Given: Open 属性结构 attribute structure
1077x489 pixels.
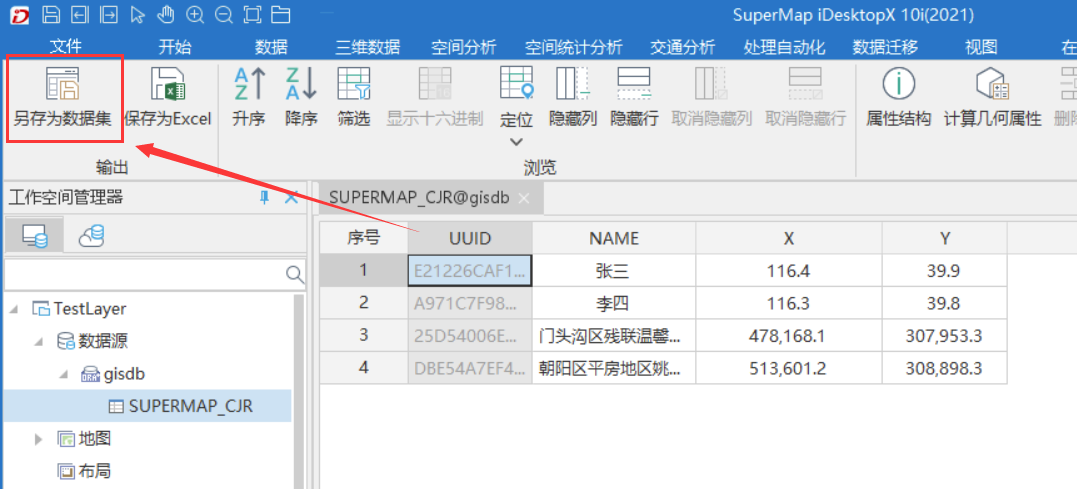Looking at the screenshot, I should click(x=898, y=98).
